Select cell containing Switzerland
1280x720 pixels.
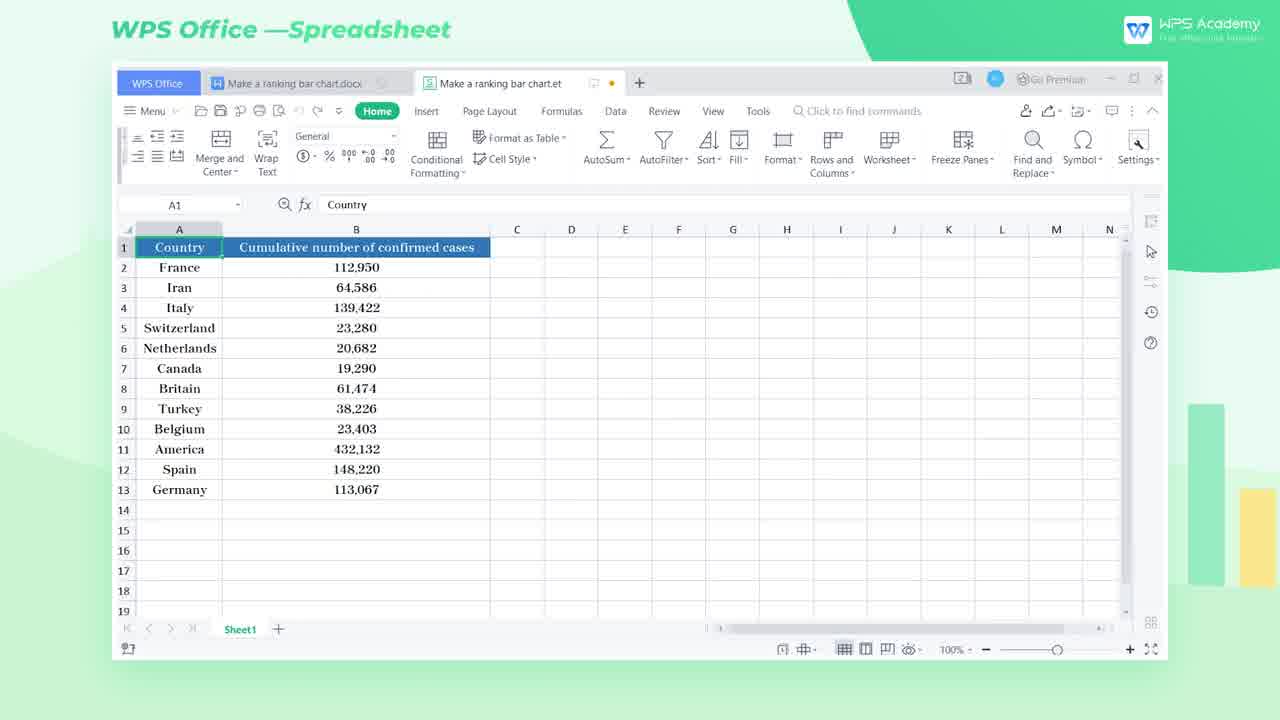click(179, 328)
